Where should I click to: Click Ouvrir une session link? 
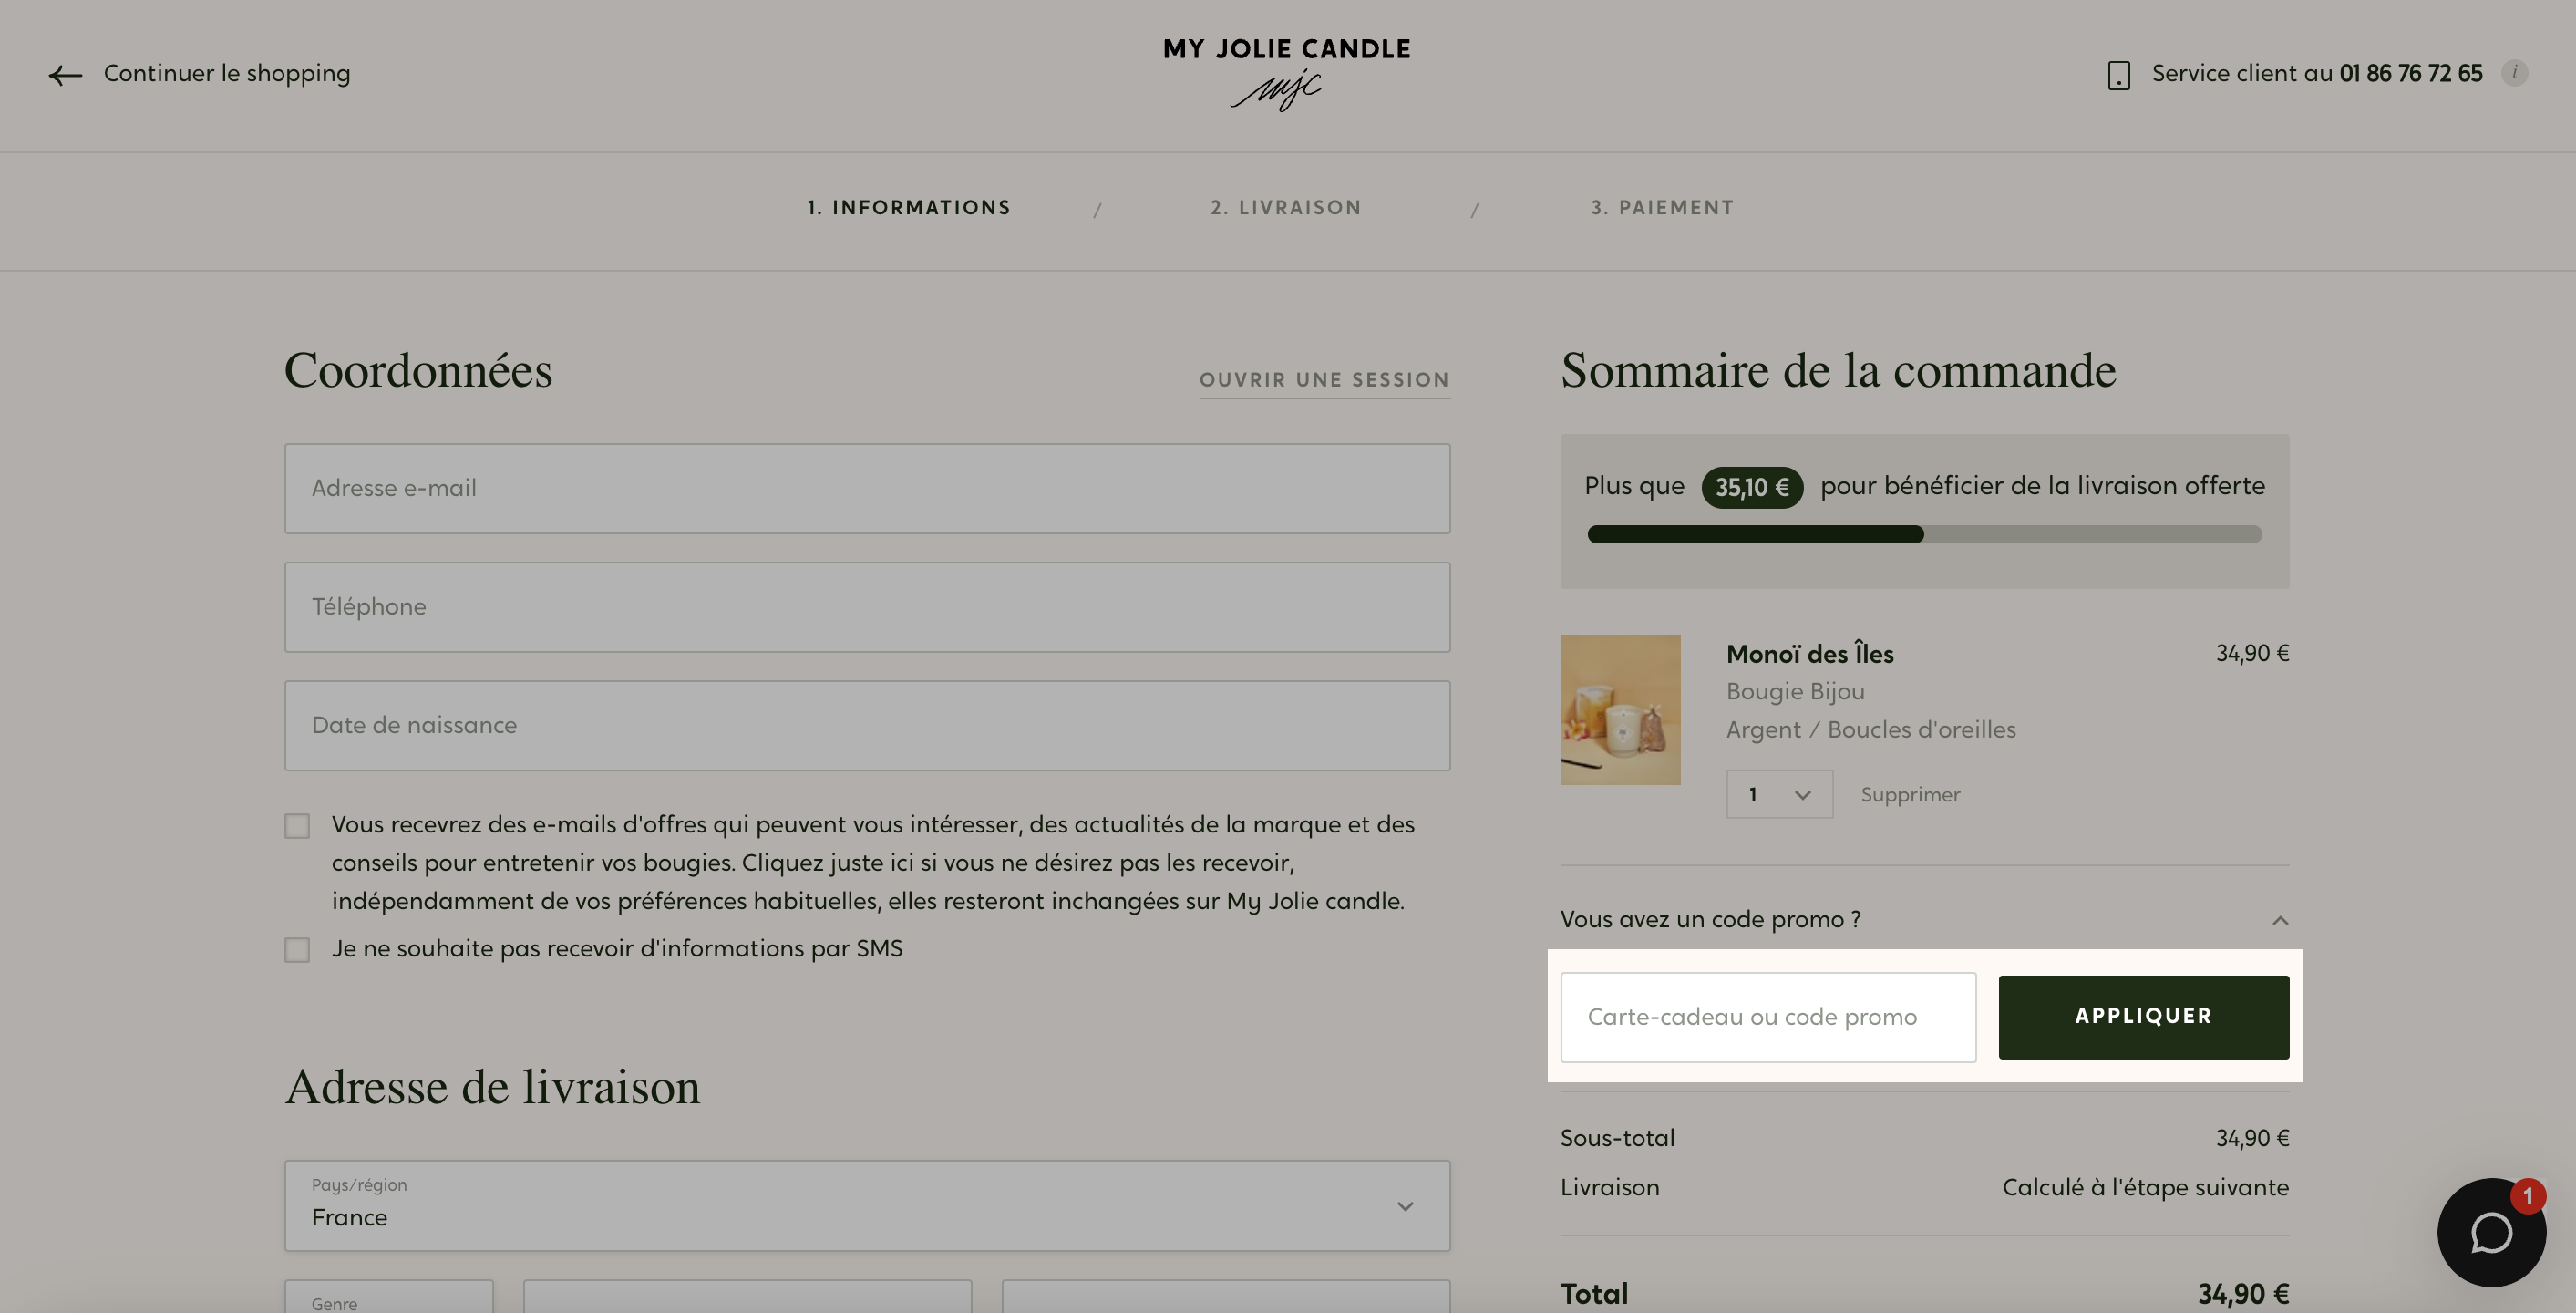click(1324, 380)
